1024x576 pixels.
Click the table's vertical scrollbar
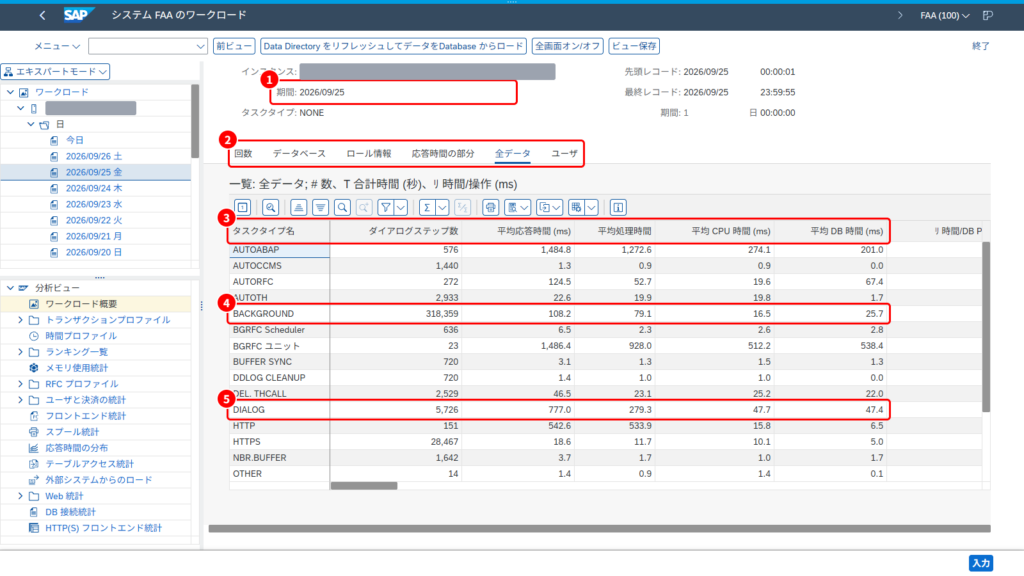[986, 327]
